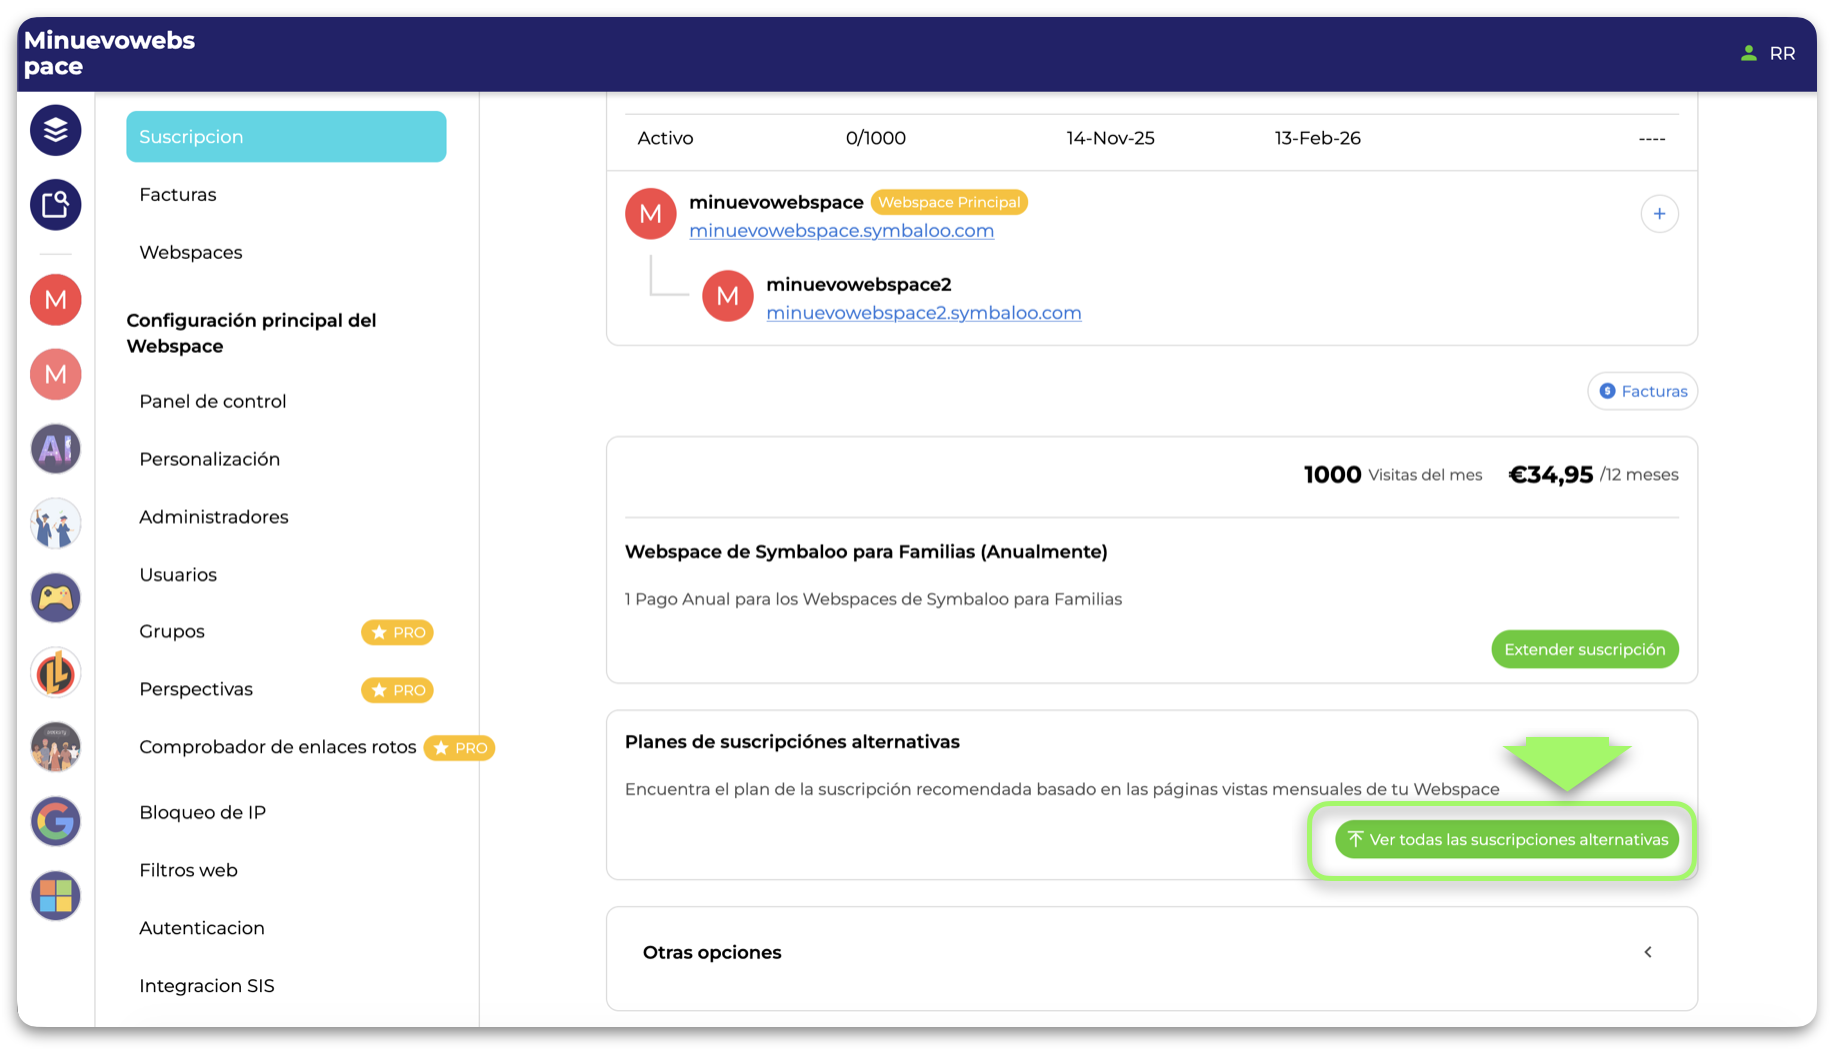Click the PRO badge beside Grupos

[397, 632]
